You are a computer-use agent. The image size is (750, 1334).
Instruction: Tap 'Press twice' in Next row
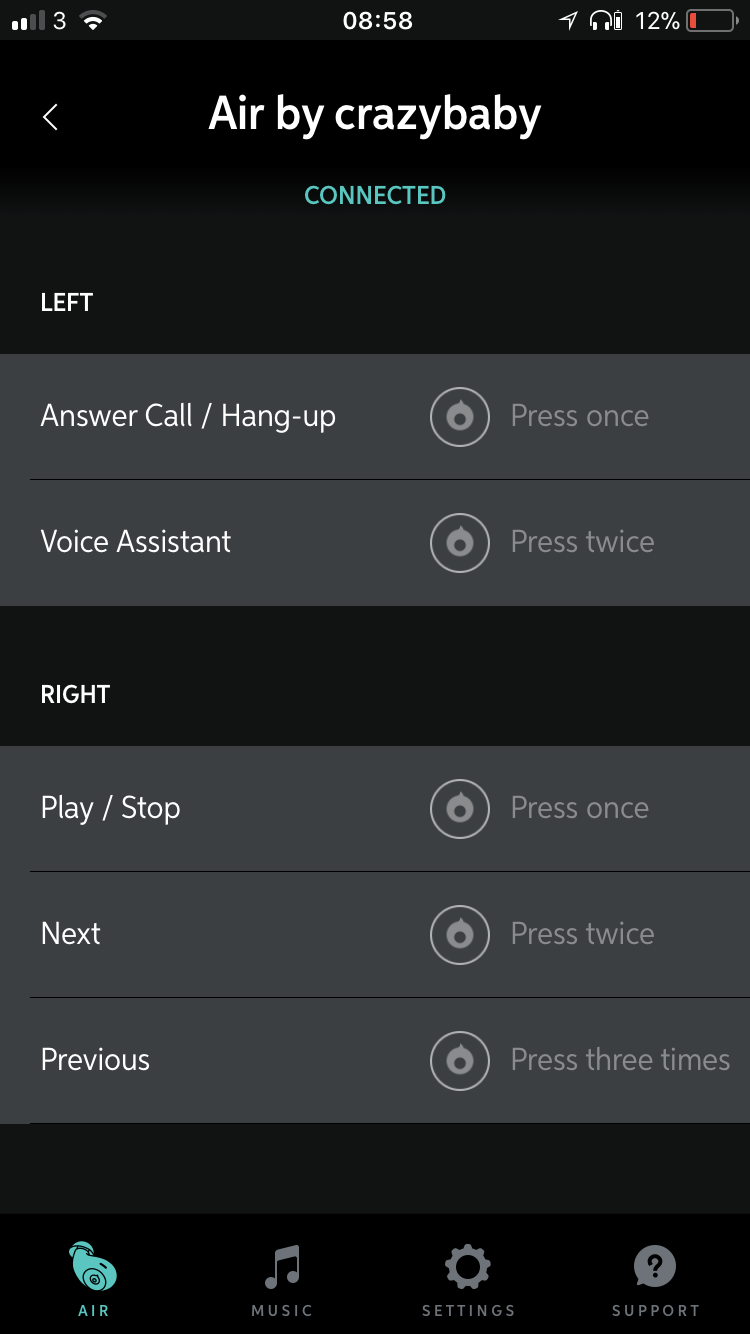point(582,934)
